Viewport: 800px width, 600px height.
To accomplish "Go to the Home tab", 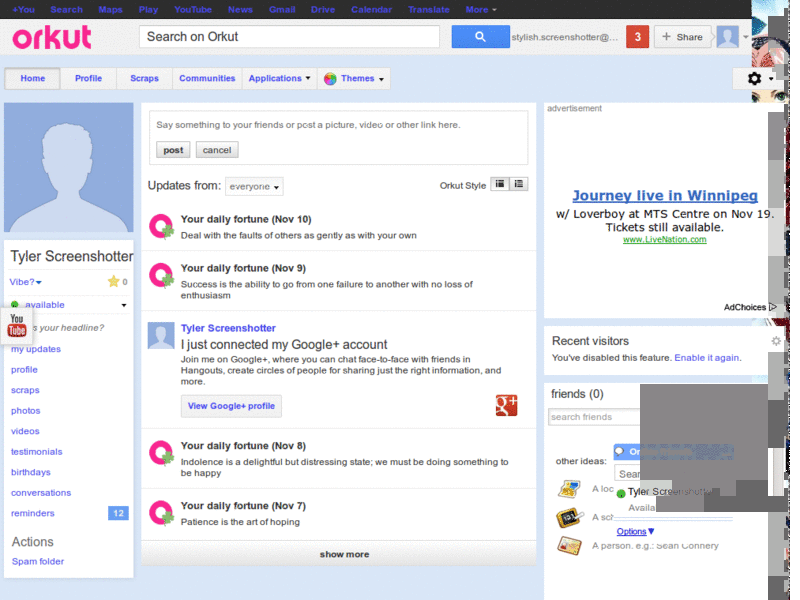I will (33, 78).
